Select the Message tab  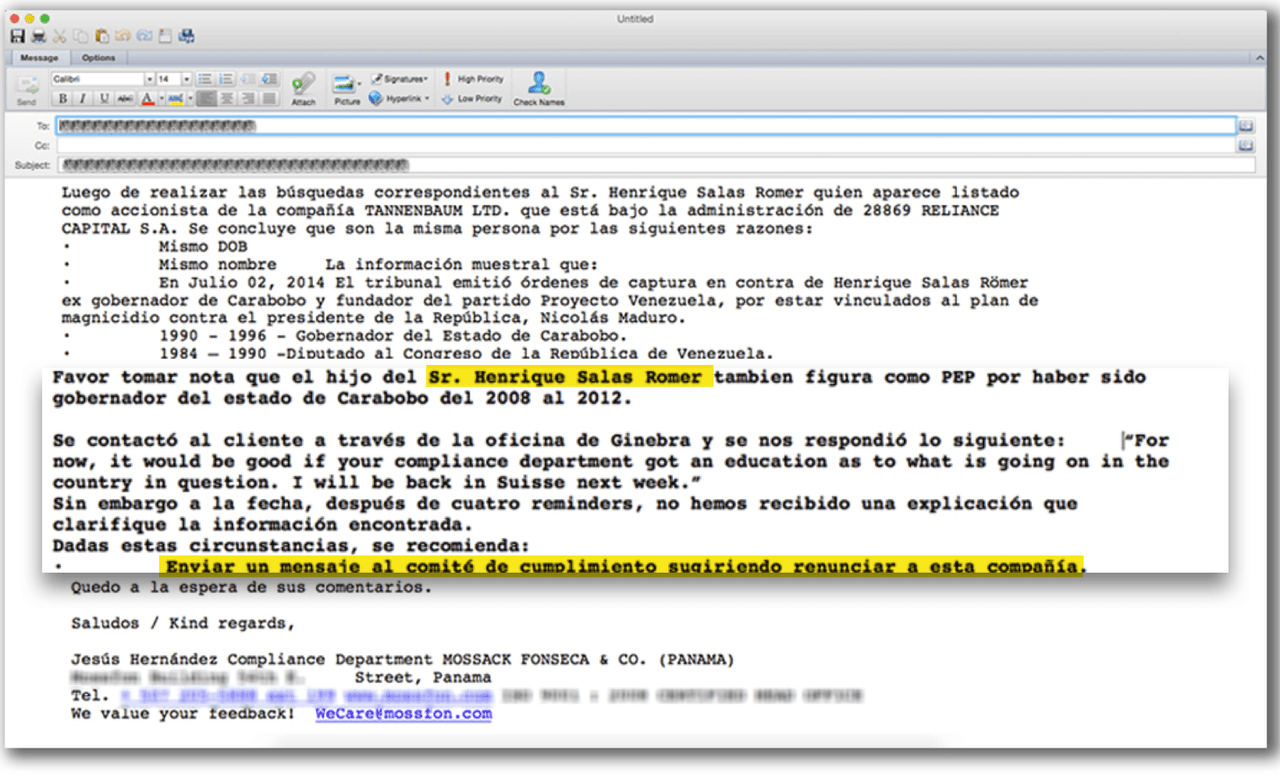pos(40,58)
